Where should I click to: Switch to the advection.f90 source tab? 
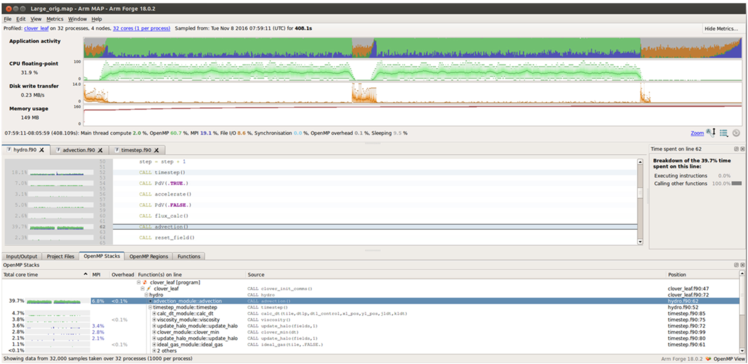click(x=79, y=150)
